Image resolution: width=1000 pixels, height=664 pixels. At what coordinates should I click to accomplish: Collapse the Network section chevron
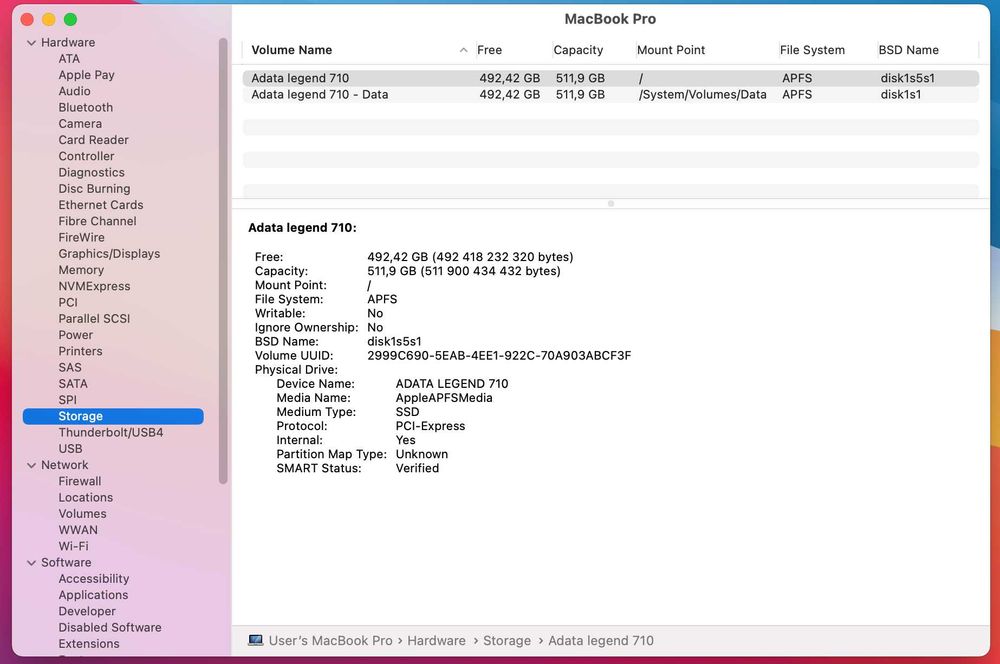point(31,466)
